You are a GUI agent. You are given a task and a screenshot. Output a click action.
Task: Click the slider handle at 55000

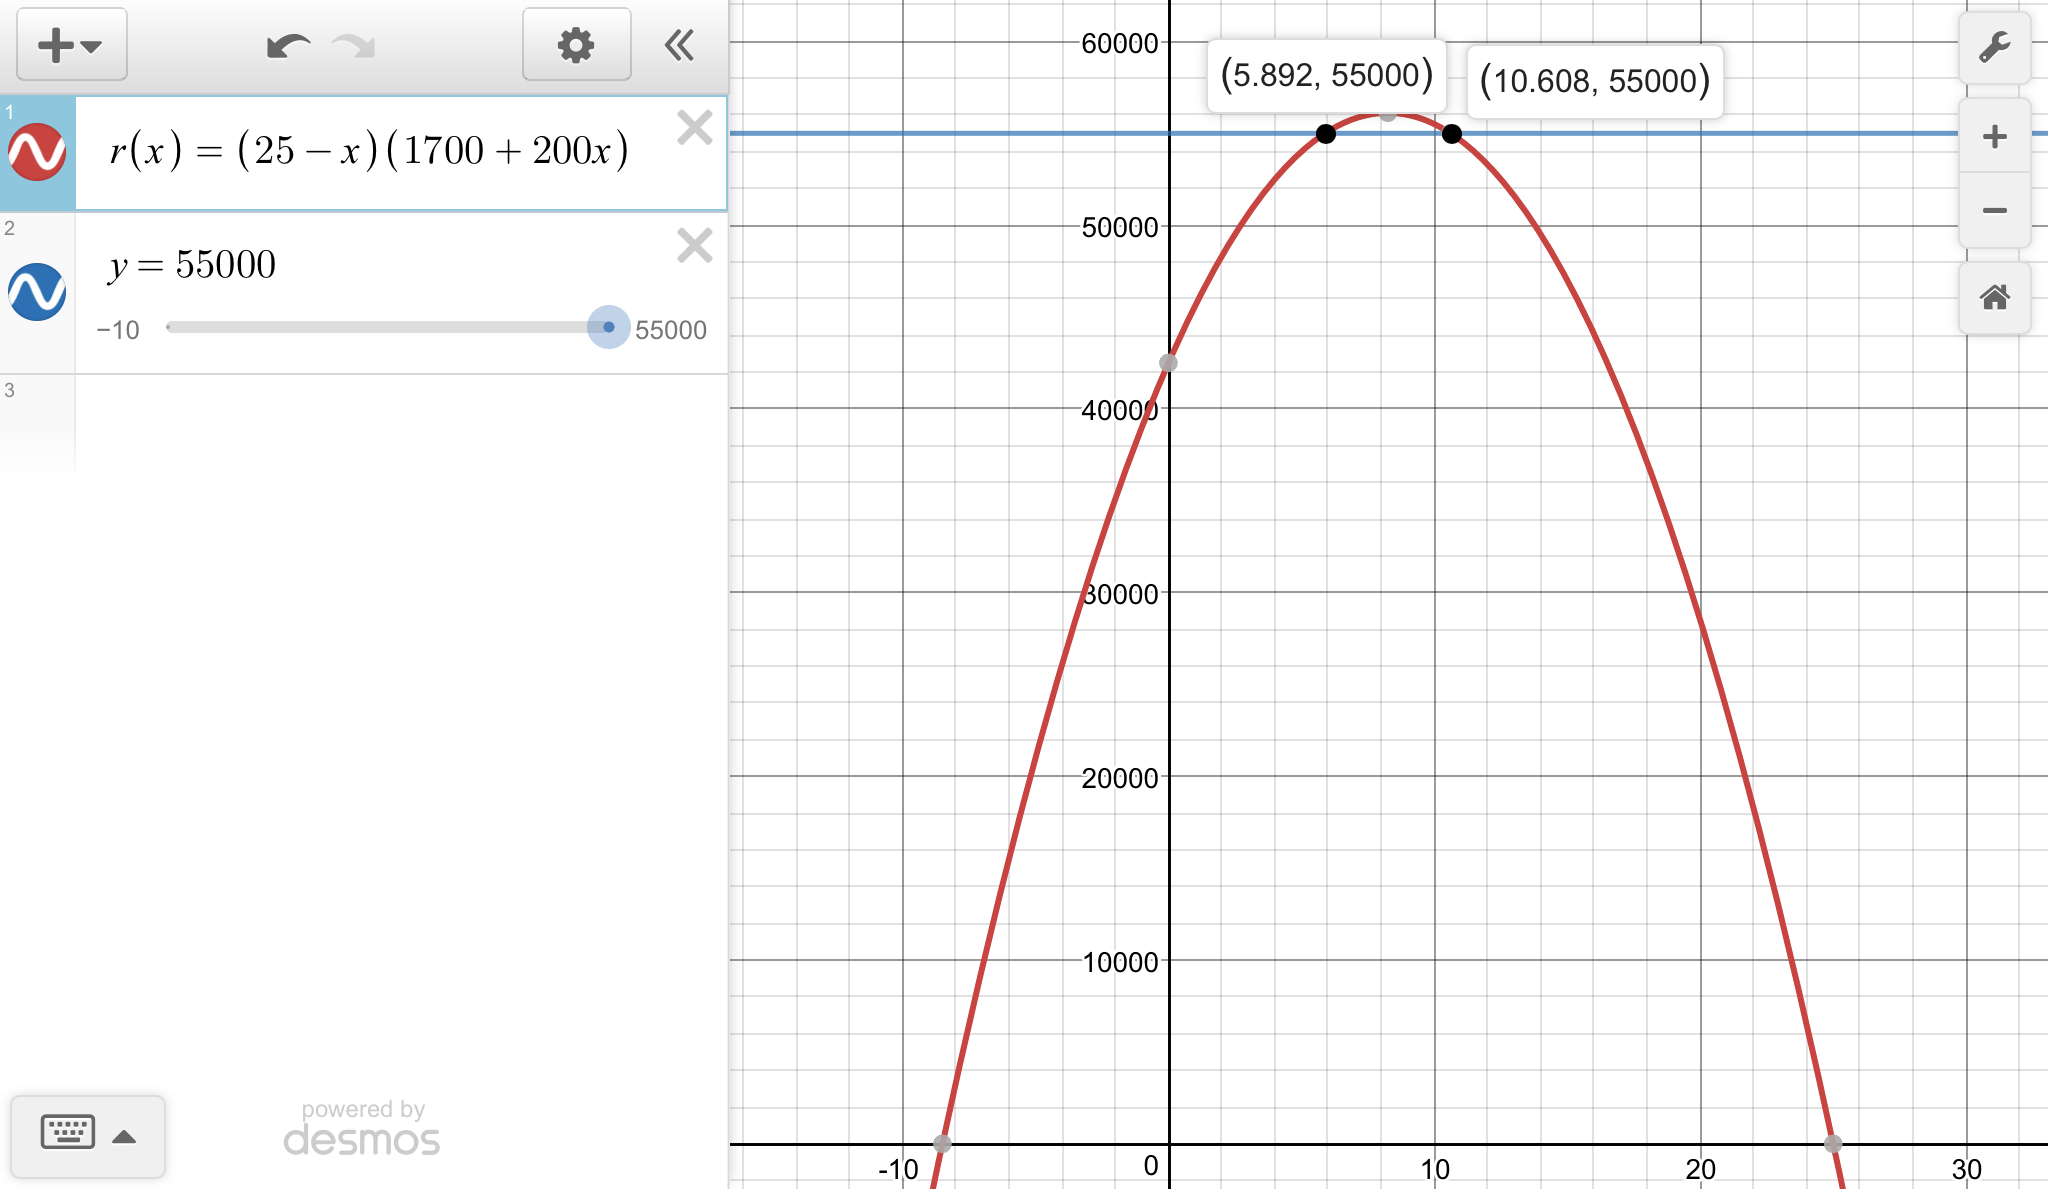(608, 327)
